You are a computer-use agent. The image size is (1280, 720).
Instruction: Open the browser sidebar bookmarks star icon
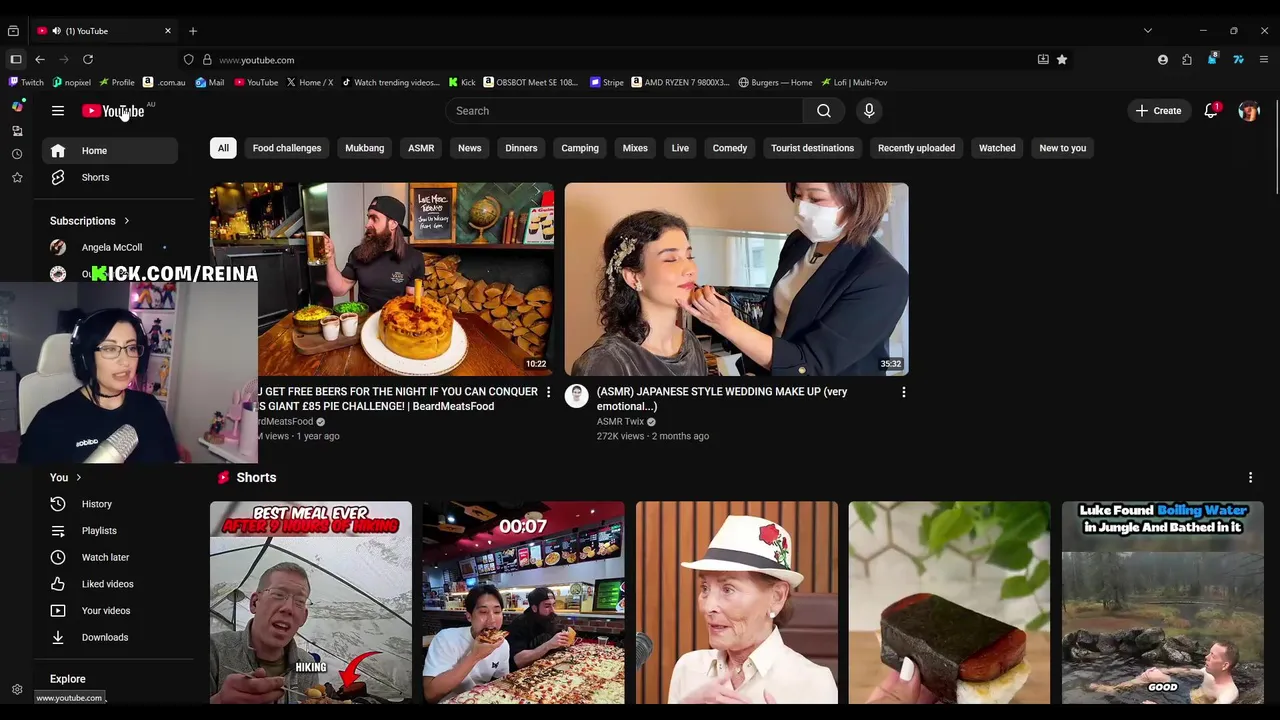(17, 178)
